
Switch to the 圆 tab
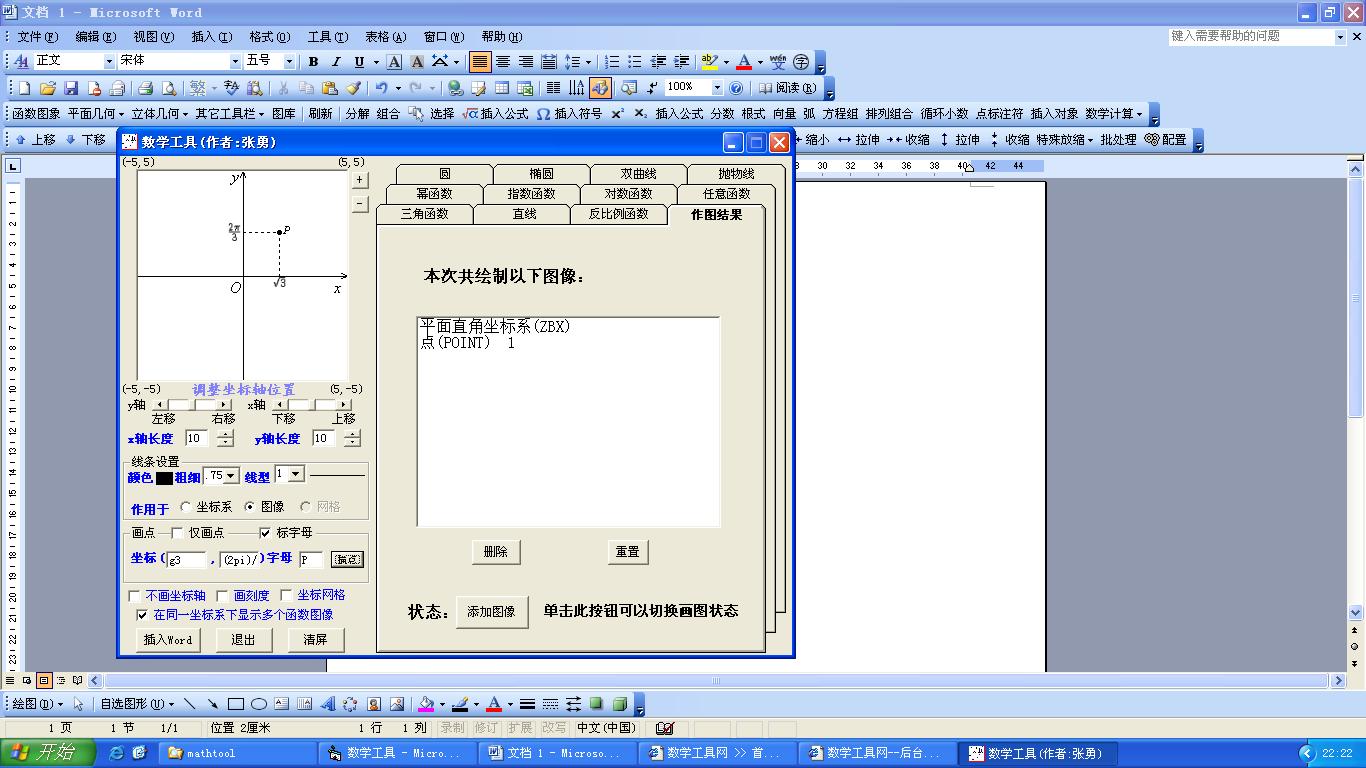tap(444, 174)
